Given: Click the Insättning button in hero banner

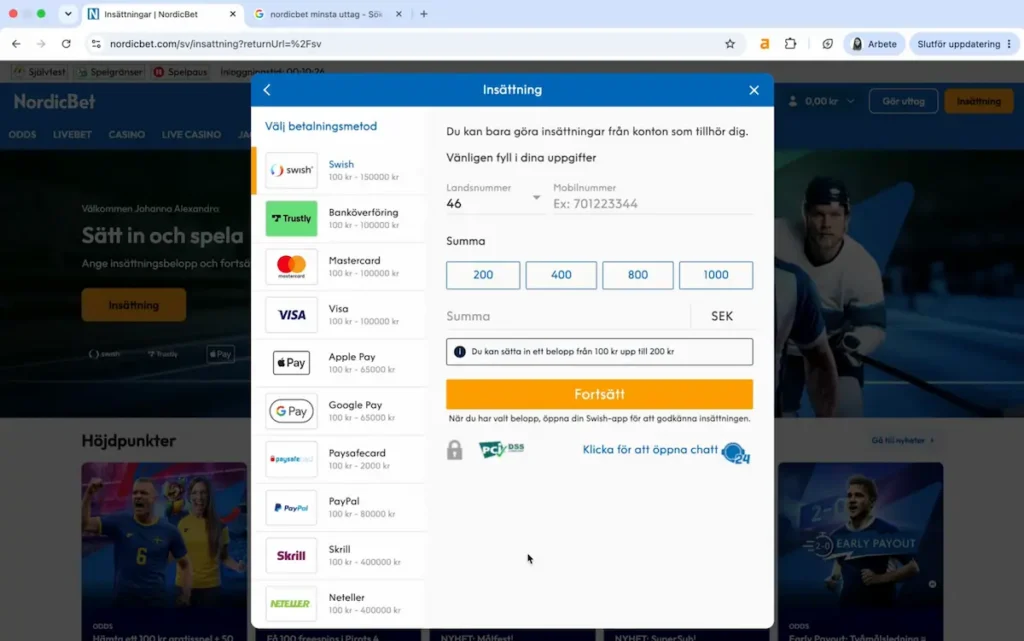Looking at the screenshot, I should click(x=134, y=305).
